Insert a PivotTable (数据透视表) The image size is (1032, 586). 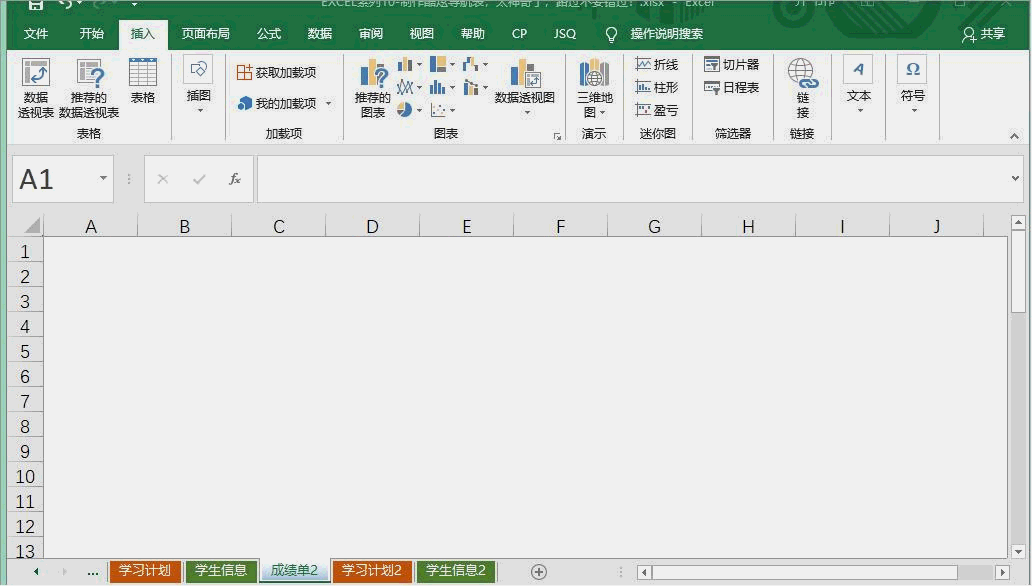(36, 88)
